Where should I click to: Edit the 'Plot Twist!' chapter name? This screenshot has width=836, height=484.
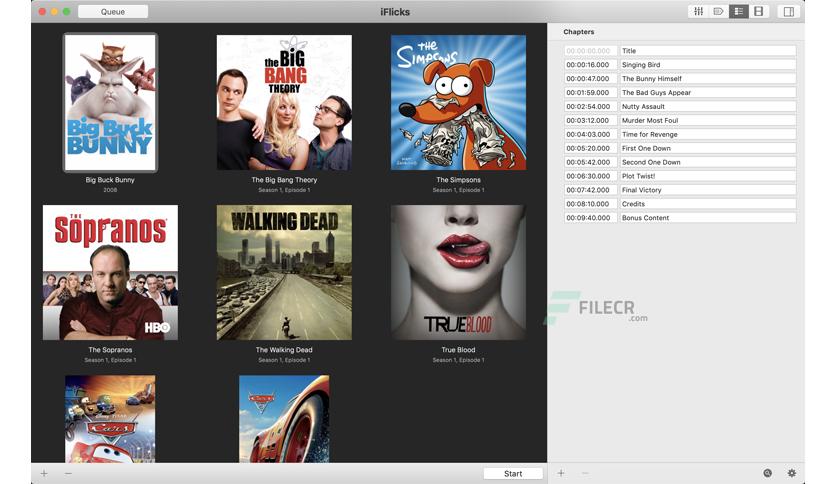coord(708,176)
